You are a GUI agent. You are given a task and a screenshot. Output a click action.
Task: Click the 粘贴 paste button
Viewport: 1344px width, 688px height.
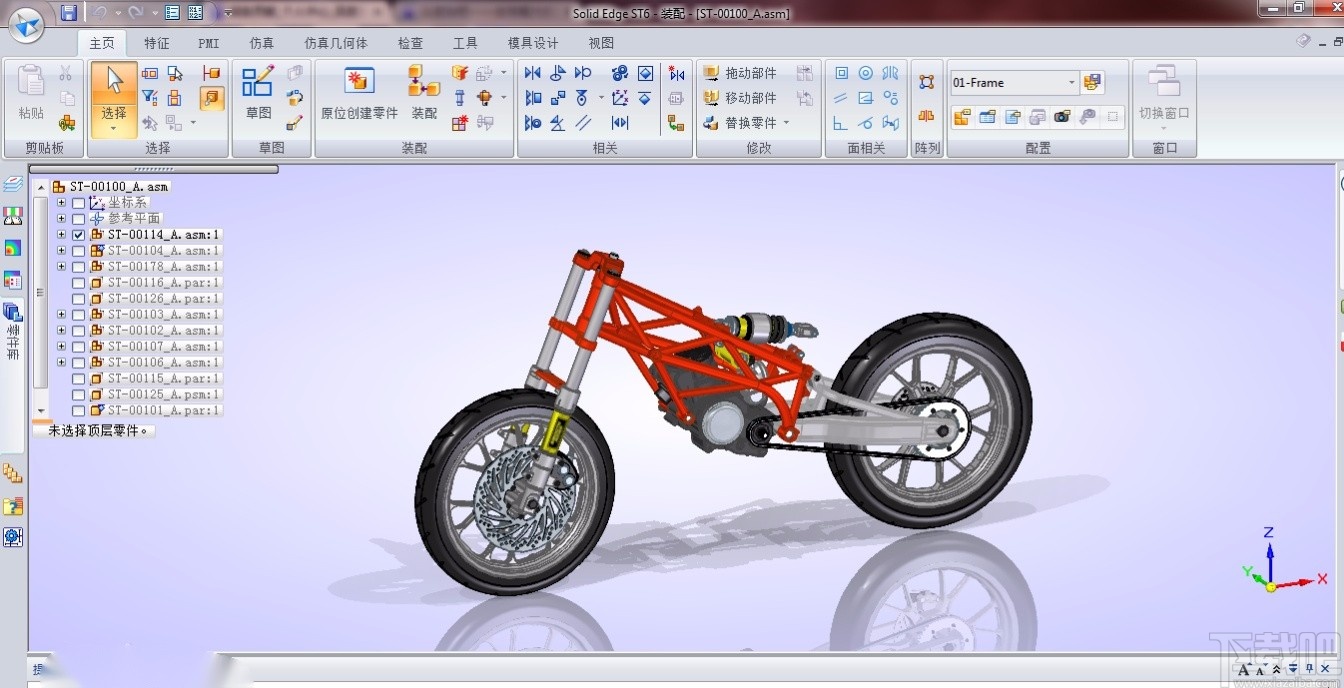pos(31,95)
